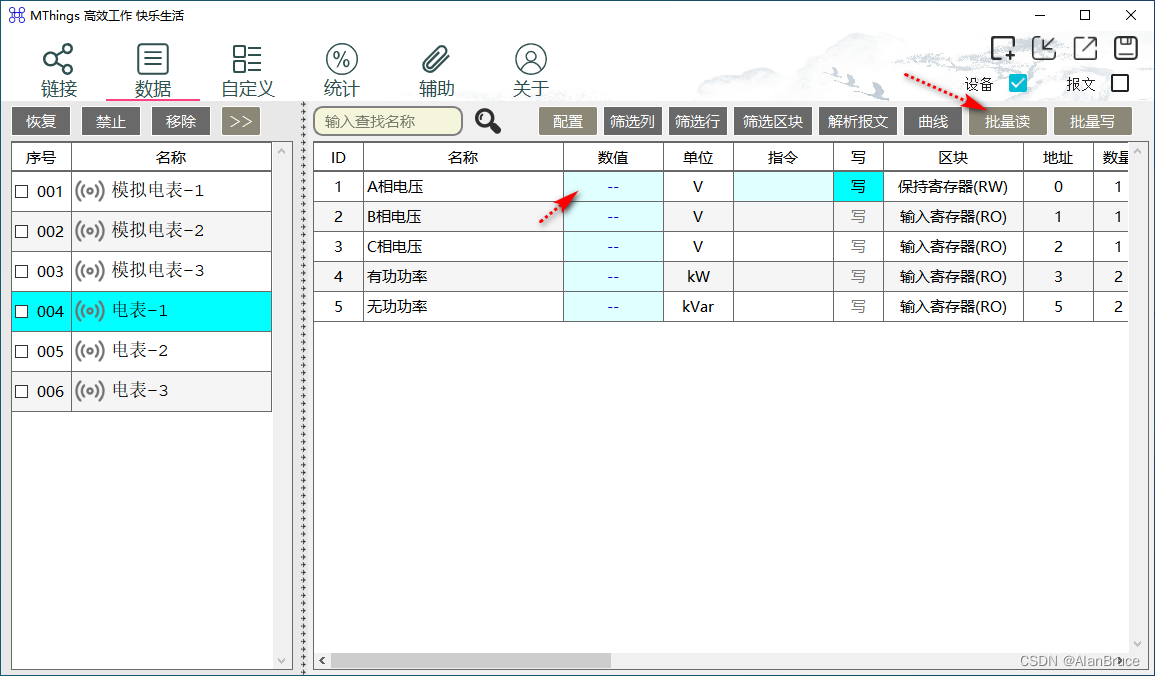Open the 关于 about user icon
The image size is (1155, 676).
[x=531, y=59]
